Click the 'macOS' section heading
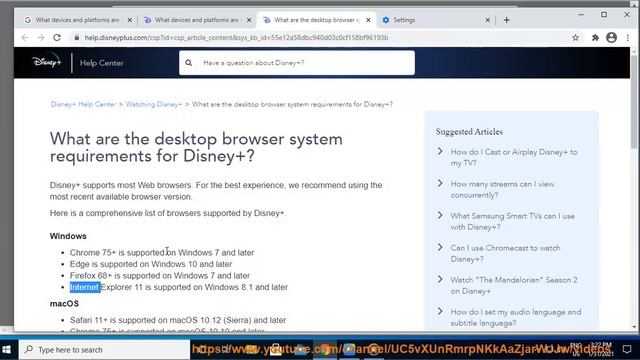The height and width of the screenshot is (360, 640). pyautogui.click(x=64, y=304)
